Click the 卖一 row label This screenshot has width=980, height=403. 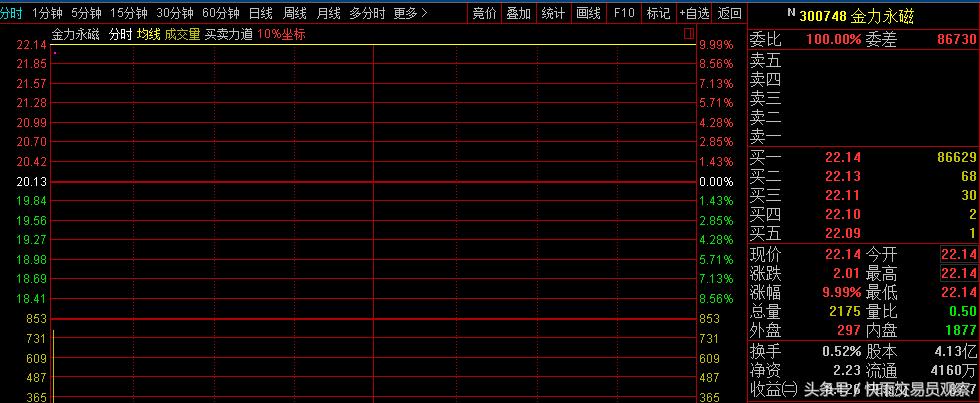[766, 136]
